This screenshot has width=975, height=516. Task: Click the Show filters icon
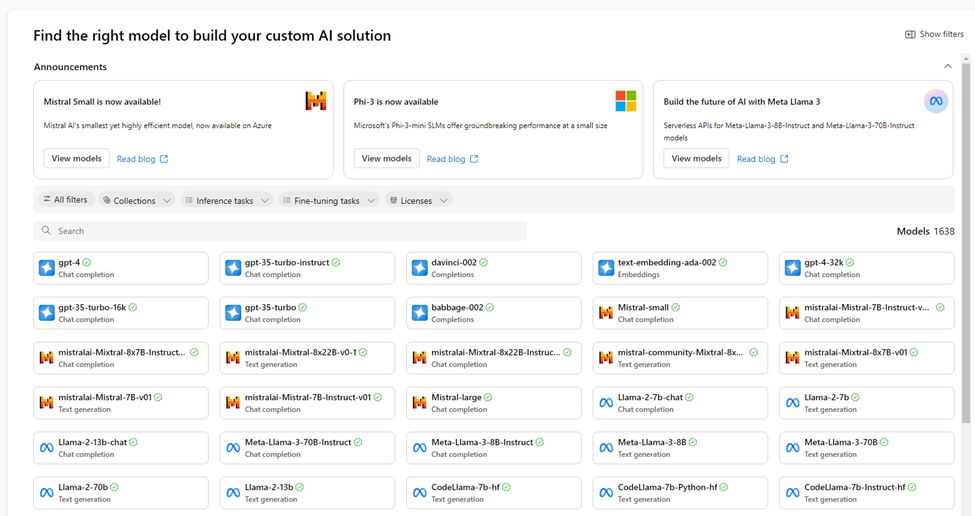coord(910,34)
